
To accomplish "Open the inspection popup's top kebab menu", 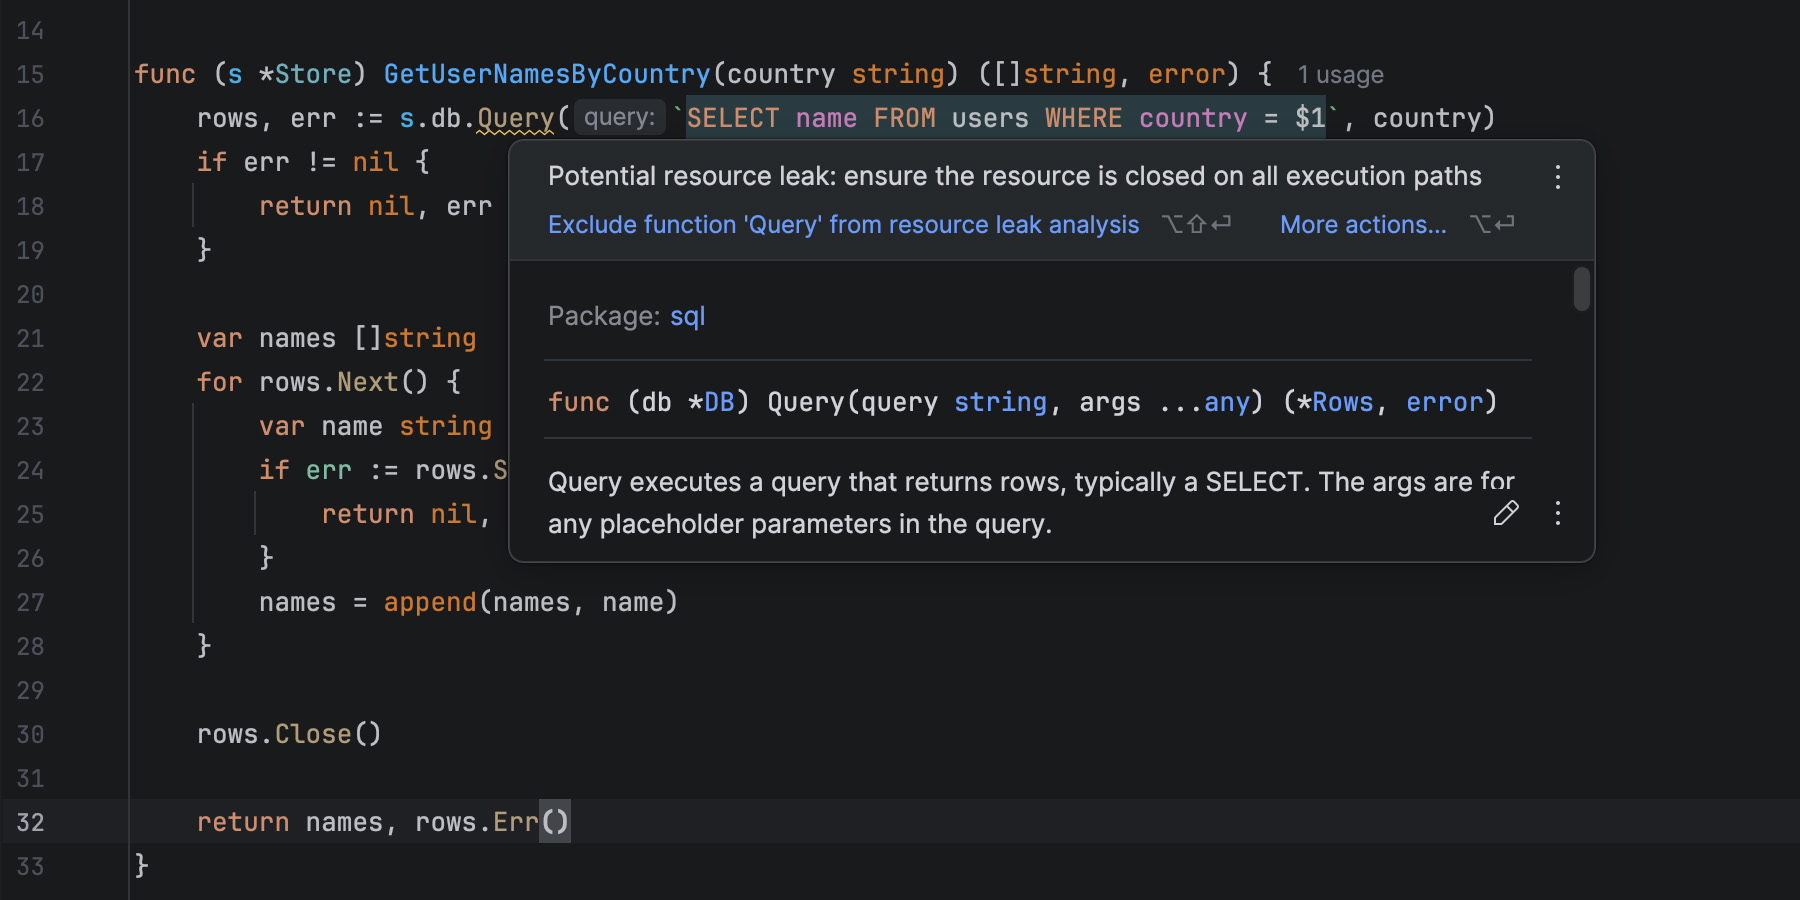I will (x=1557, y=178).
